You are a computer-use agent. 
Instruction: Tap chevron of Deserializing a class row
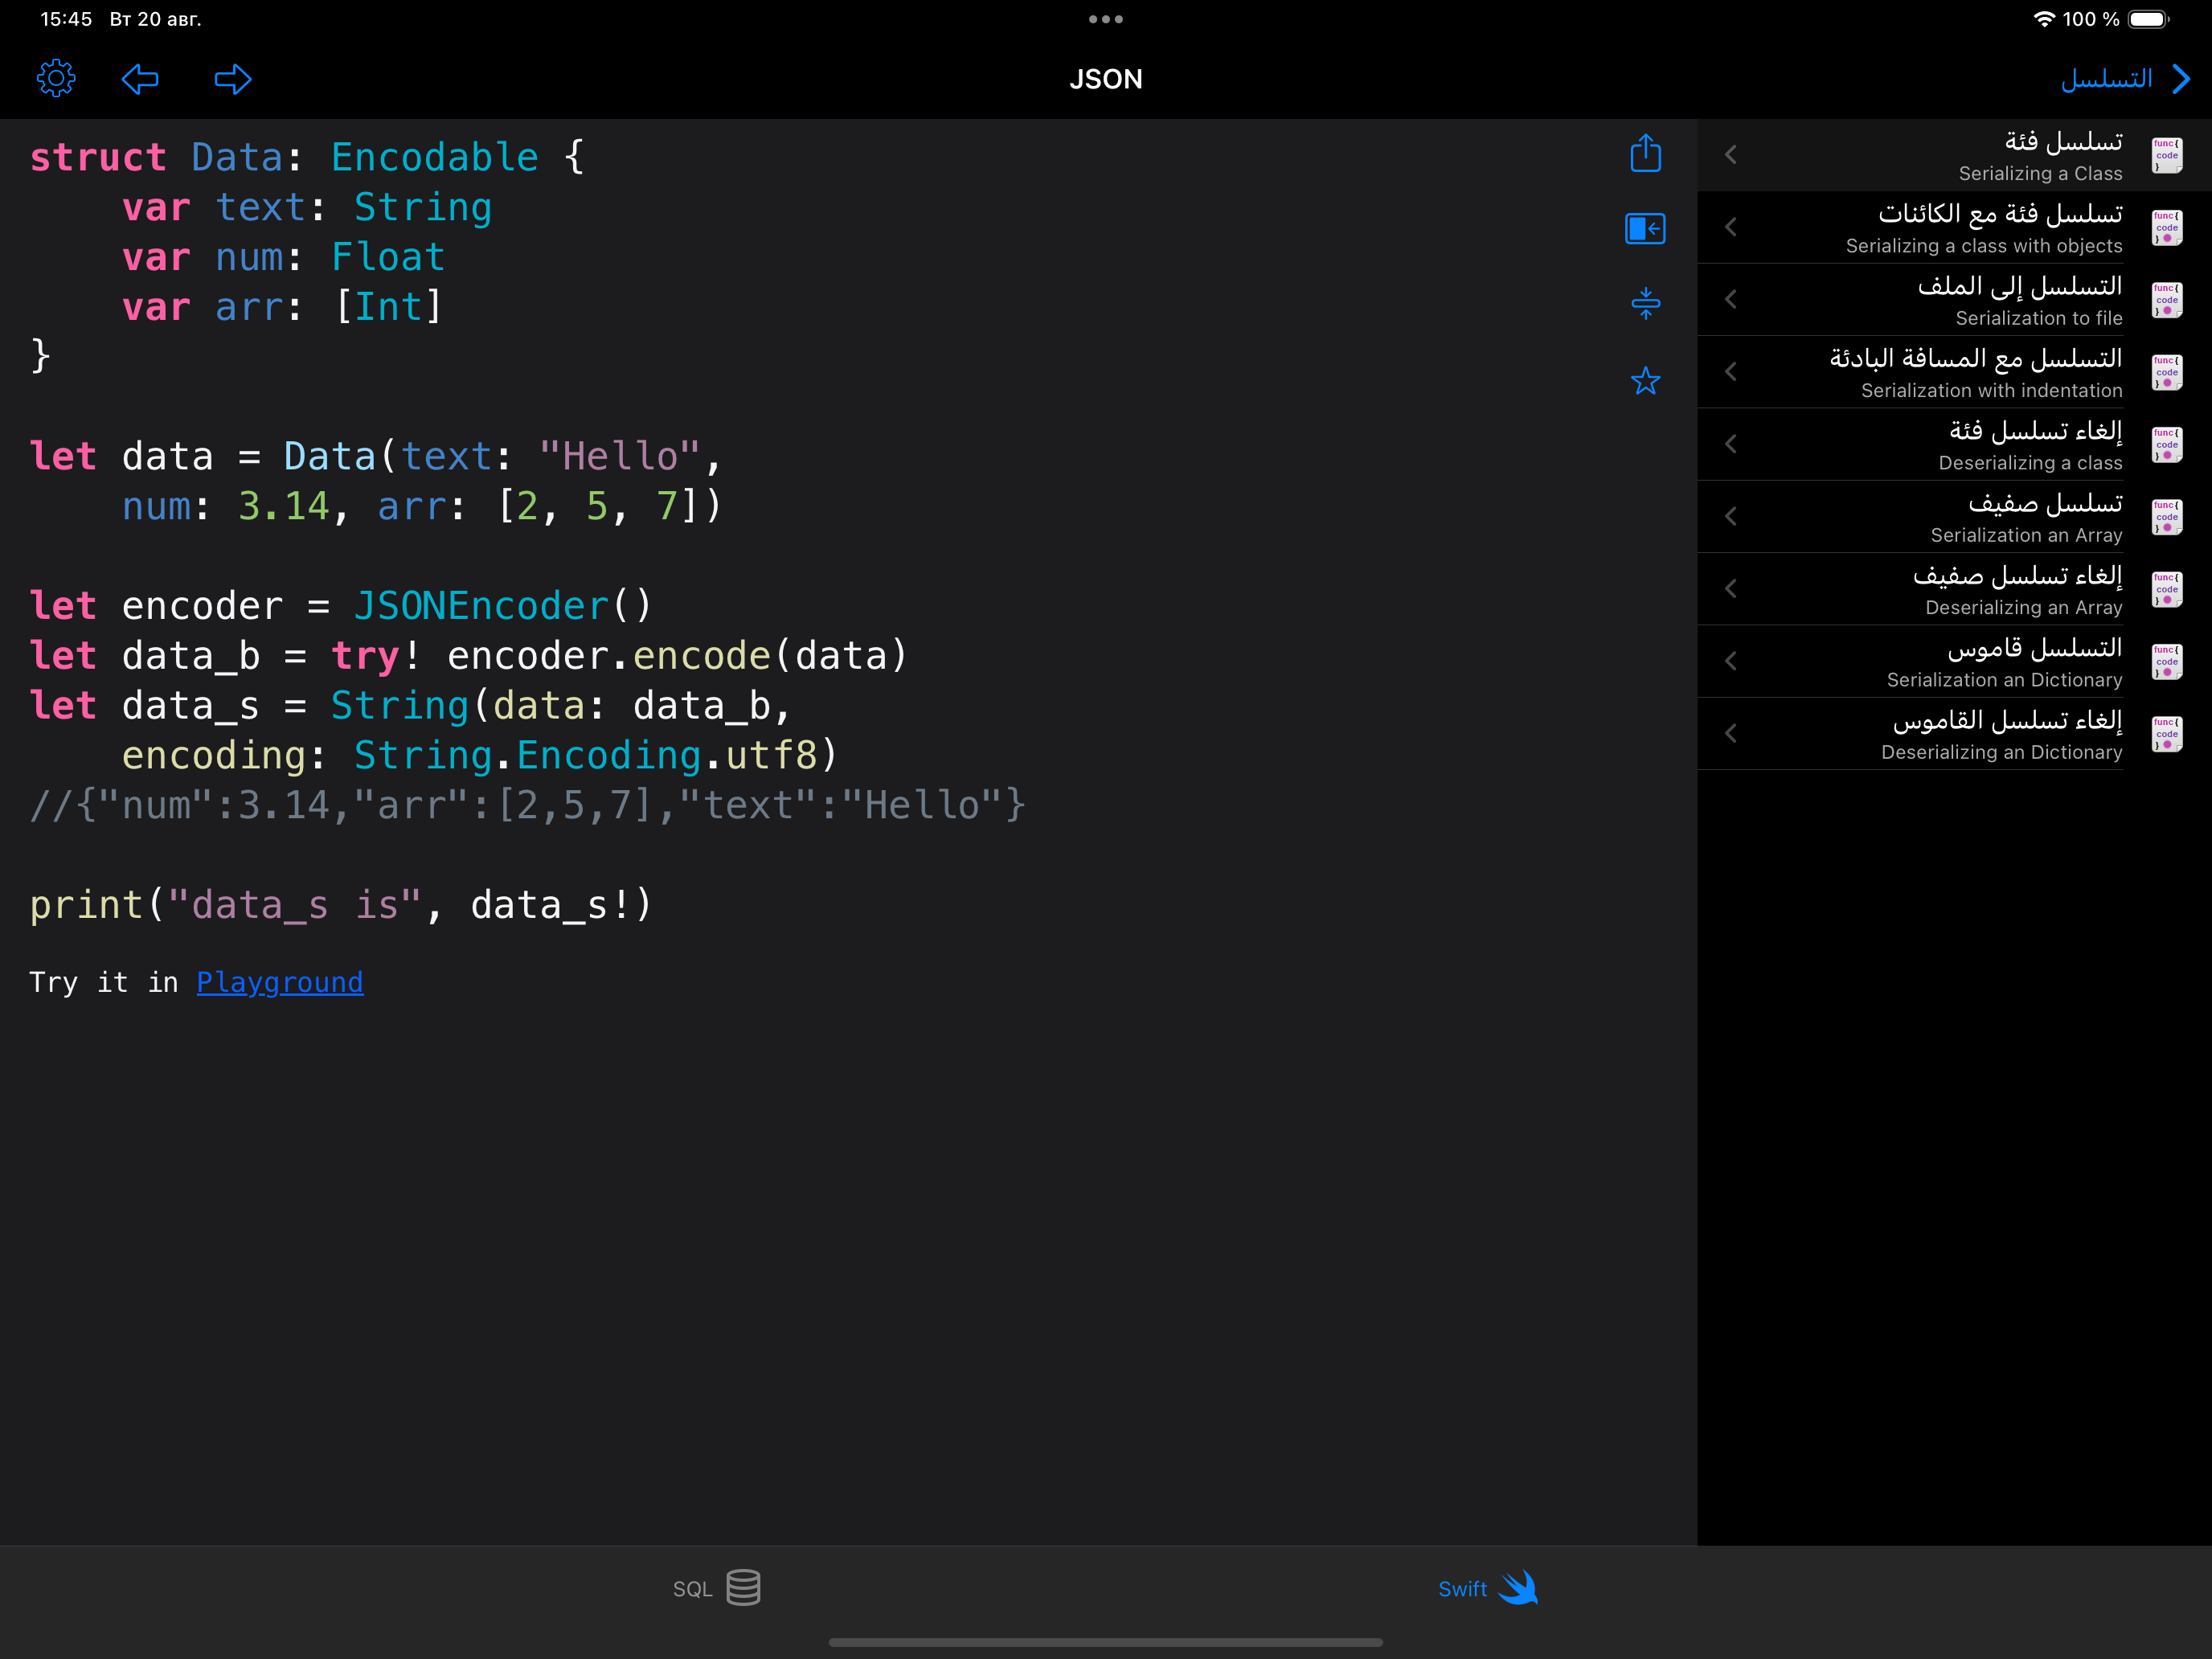[1731, 444]
